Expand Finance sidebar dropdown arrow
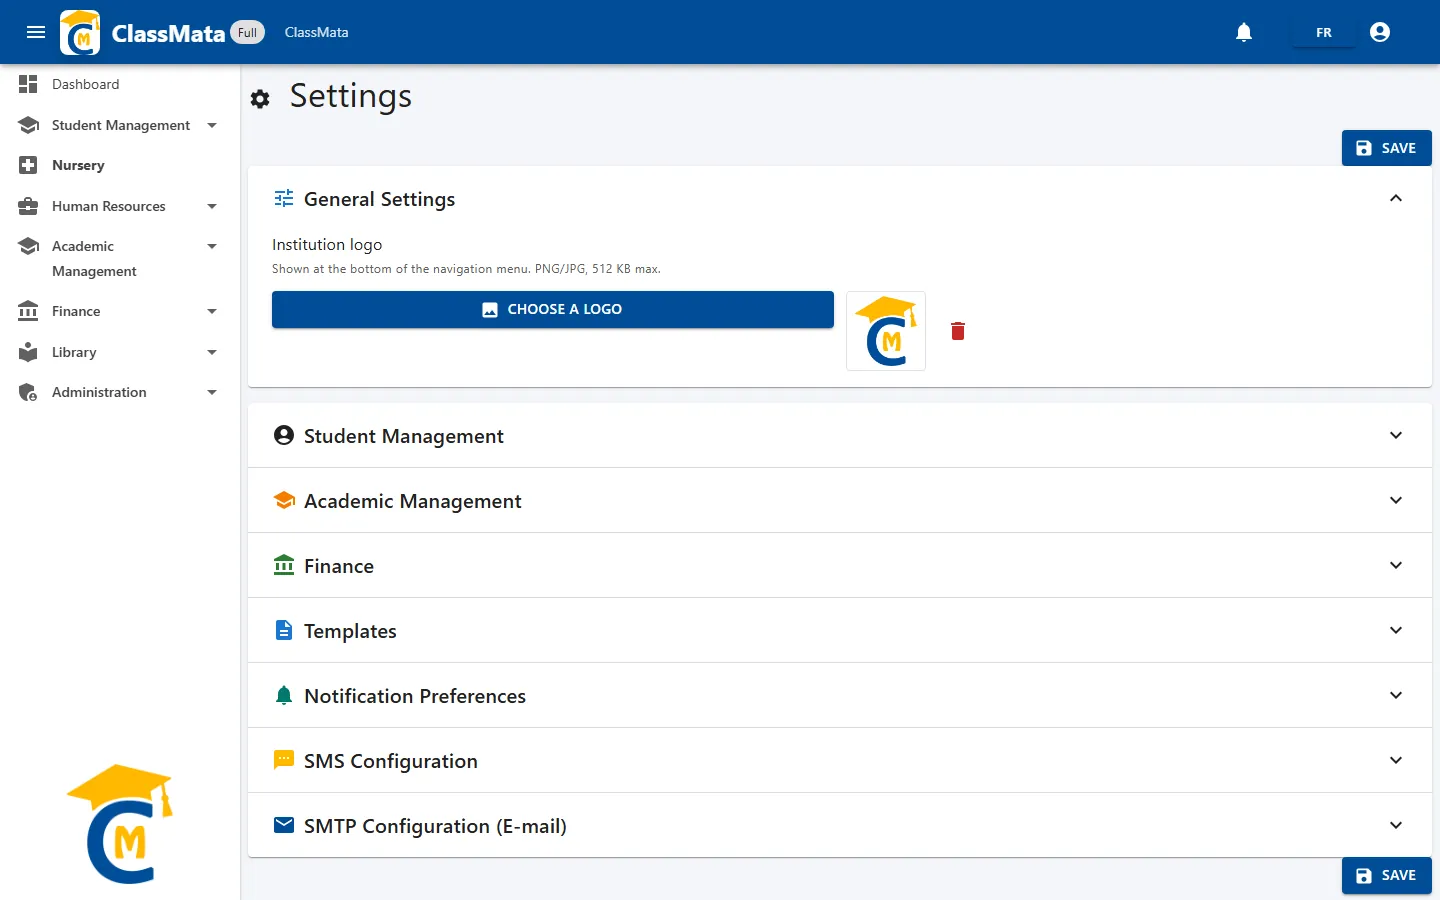The image size is (1440, 900). 212,311
